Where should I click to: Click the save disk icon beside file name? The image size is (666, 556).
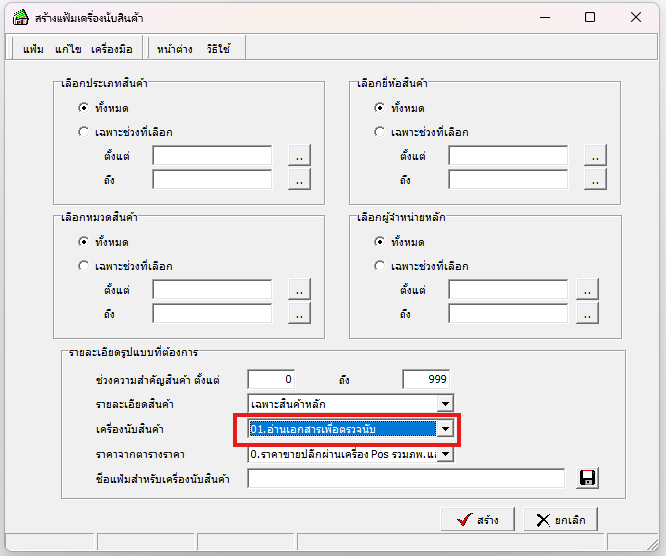click(x=587, y=479)
